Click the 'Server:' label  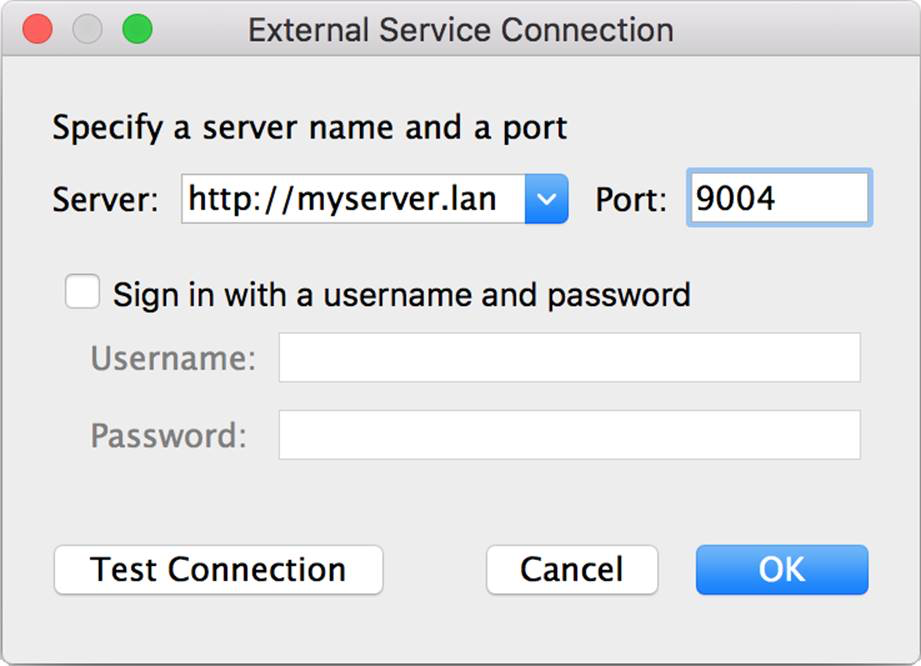coord(105,200)
